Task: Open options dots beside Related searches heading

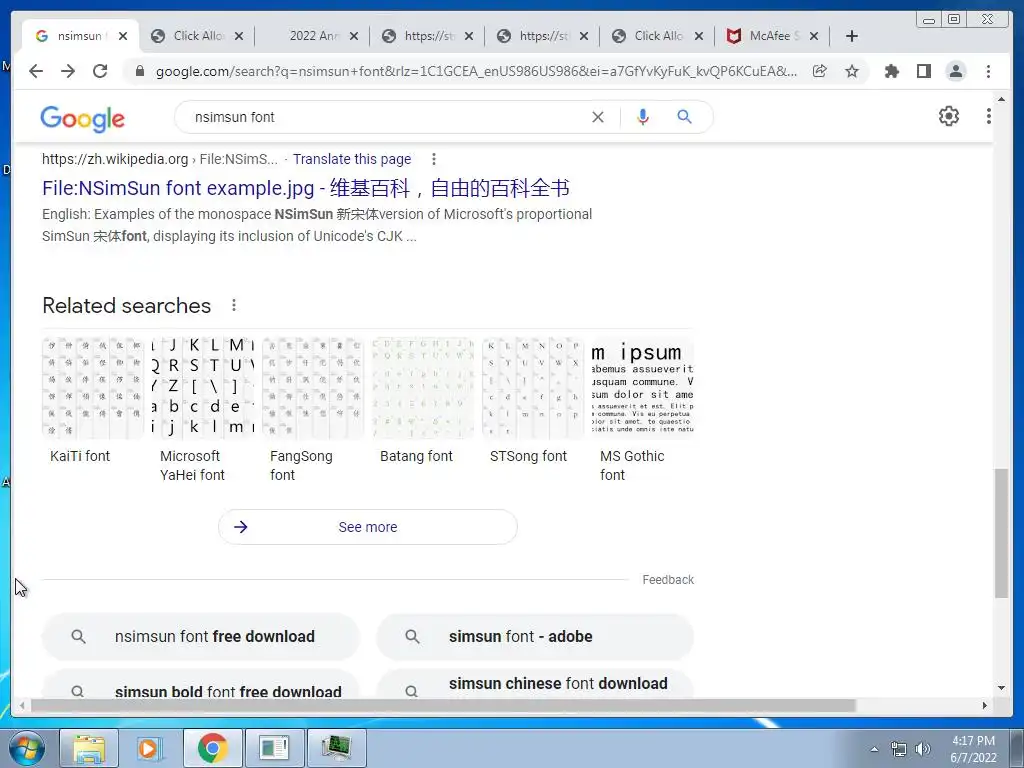Action: pos(234,305)
